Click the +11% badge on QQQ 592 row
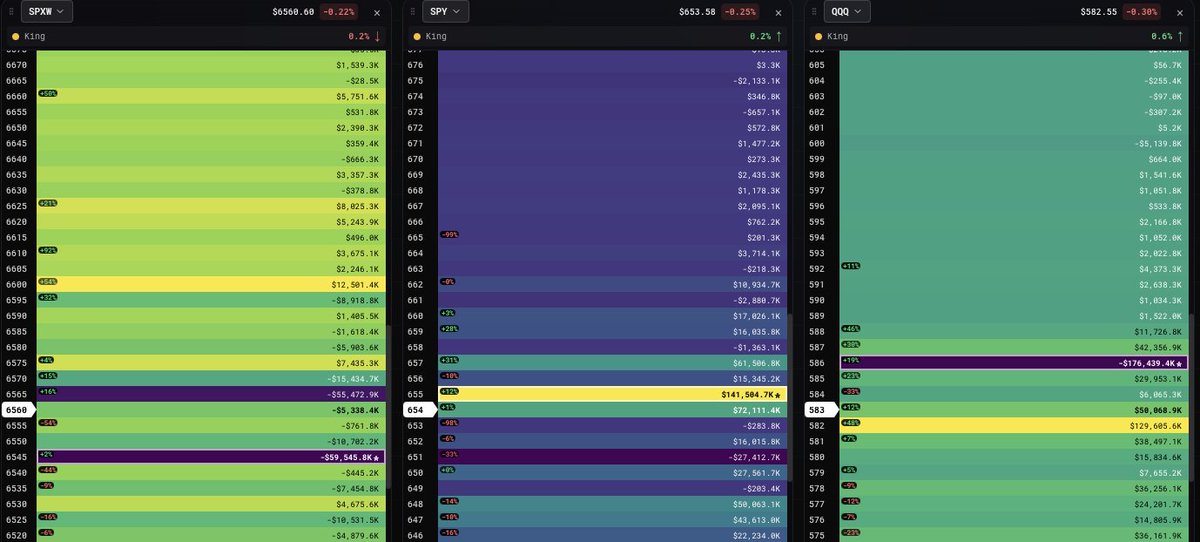The height and width of the screenshot is (542, 1200). point(851,265)
